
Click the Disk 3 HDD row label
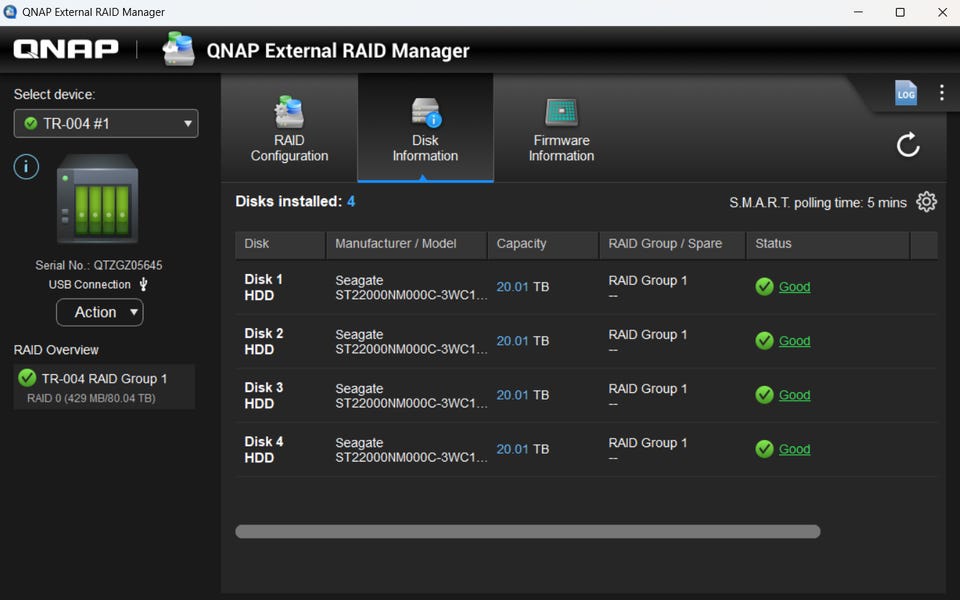(264, 396)
